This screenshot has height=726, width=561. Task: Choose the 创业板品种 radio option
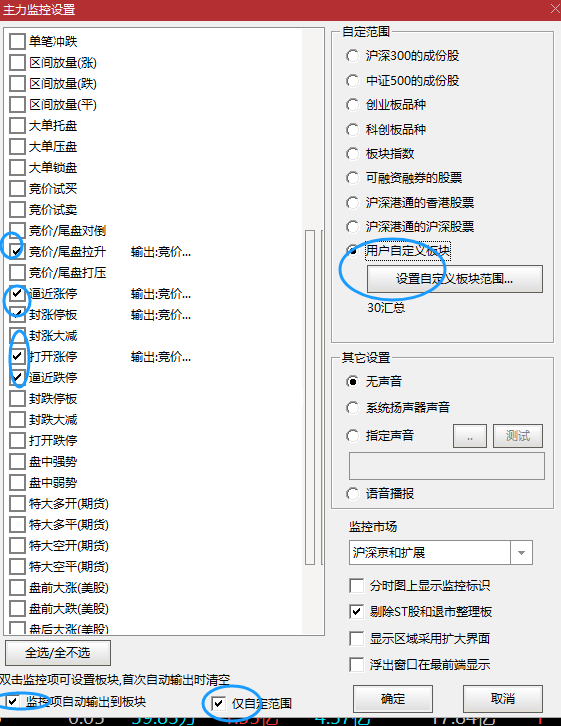(352, 105)
